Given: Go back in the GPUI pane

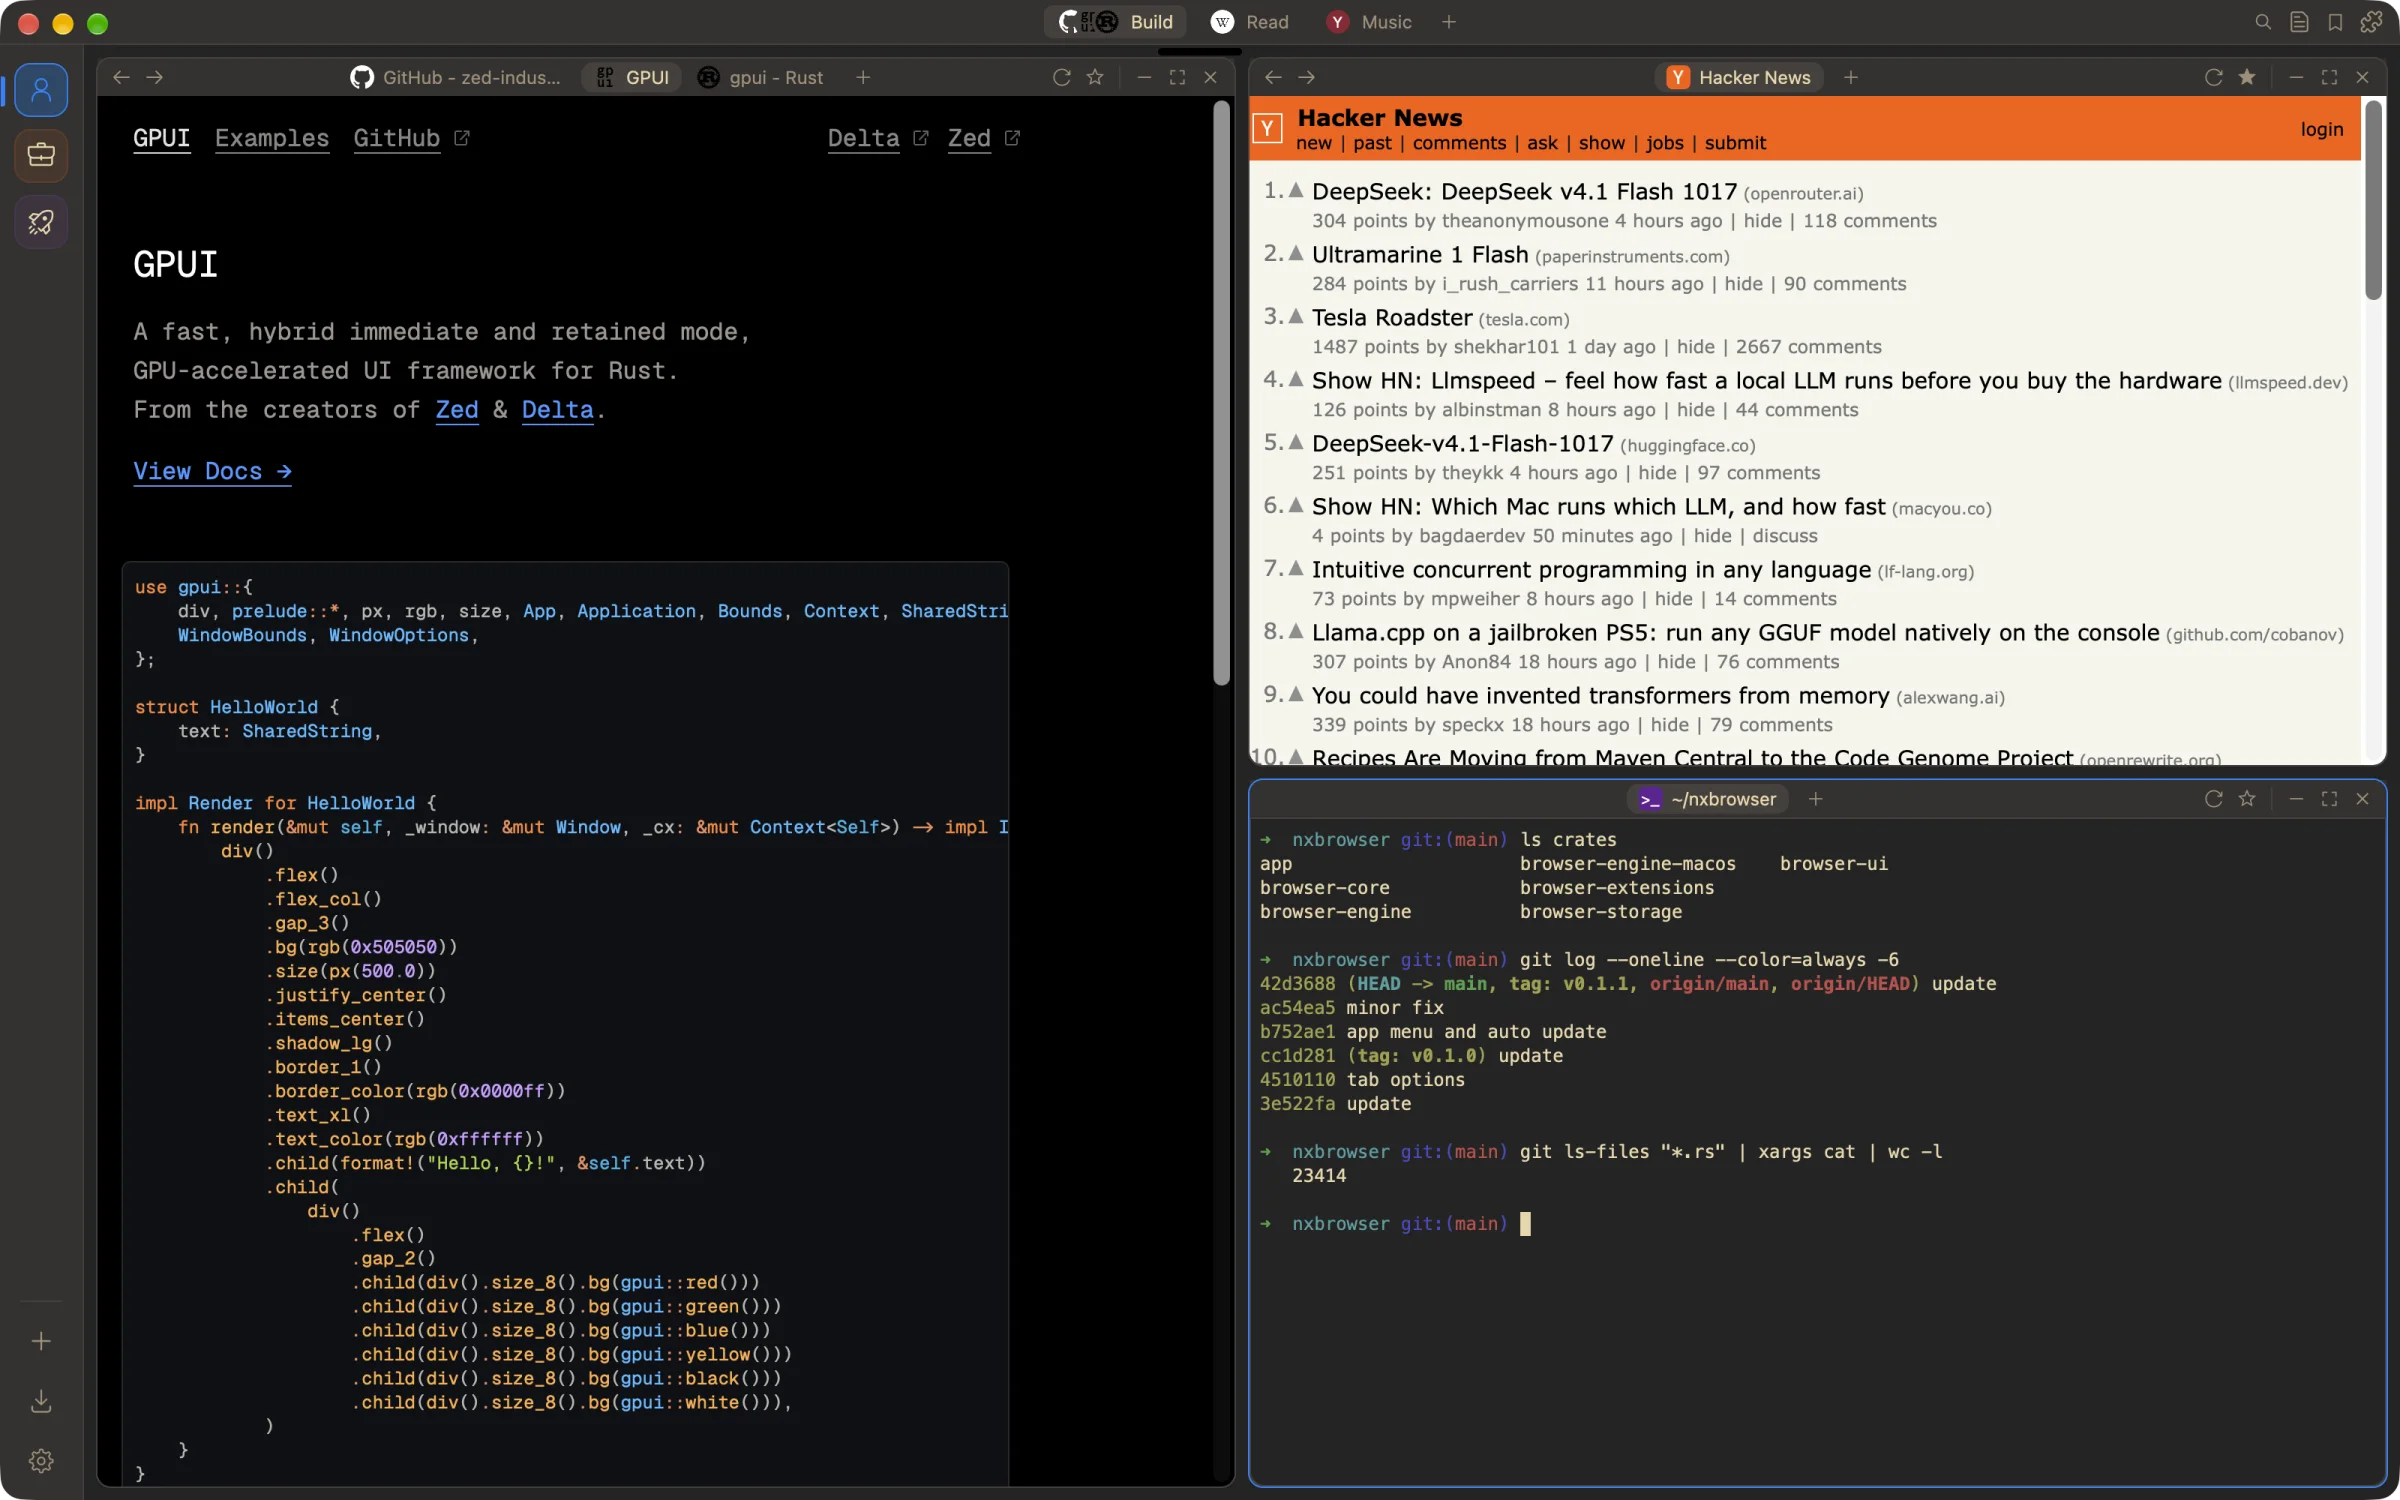Looking at the screenshot, I should pyautogui.click(x=121, y=77).
